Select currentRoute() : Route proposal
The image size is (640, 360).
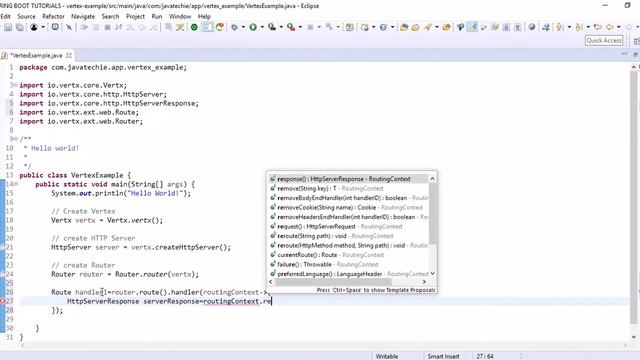tap(348, 255)
